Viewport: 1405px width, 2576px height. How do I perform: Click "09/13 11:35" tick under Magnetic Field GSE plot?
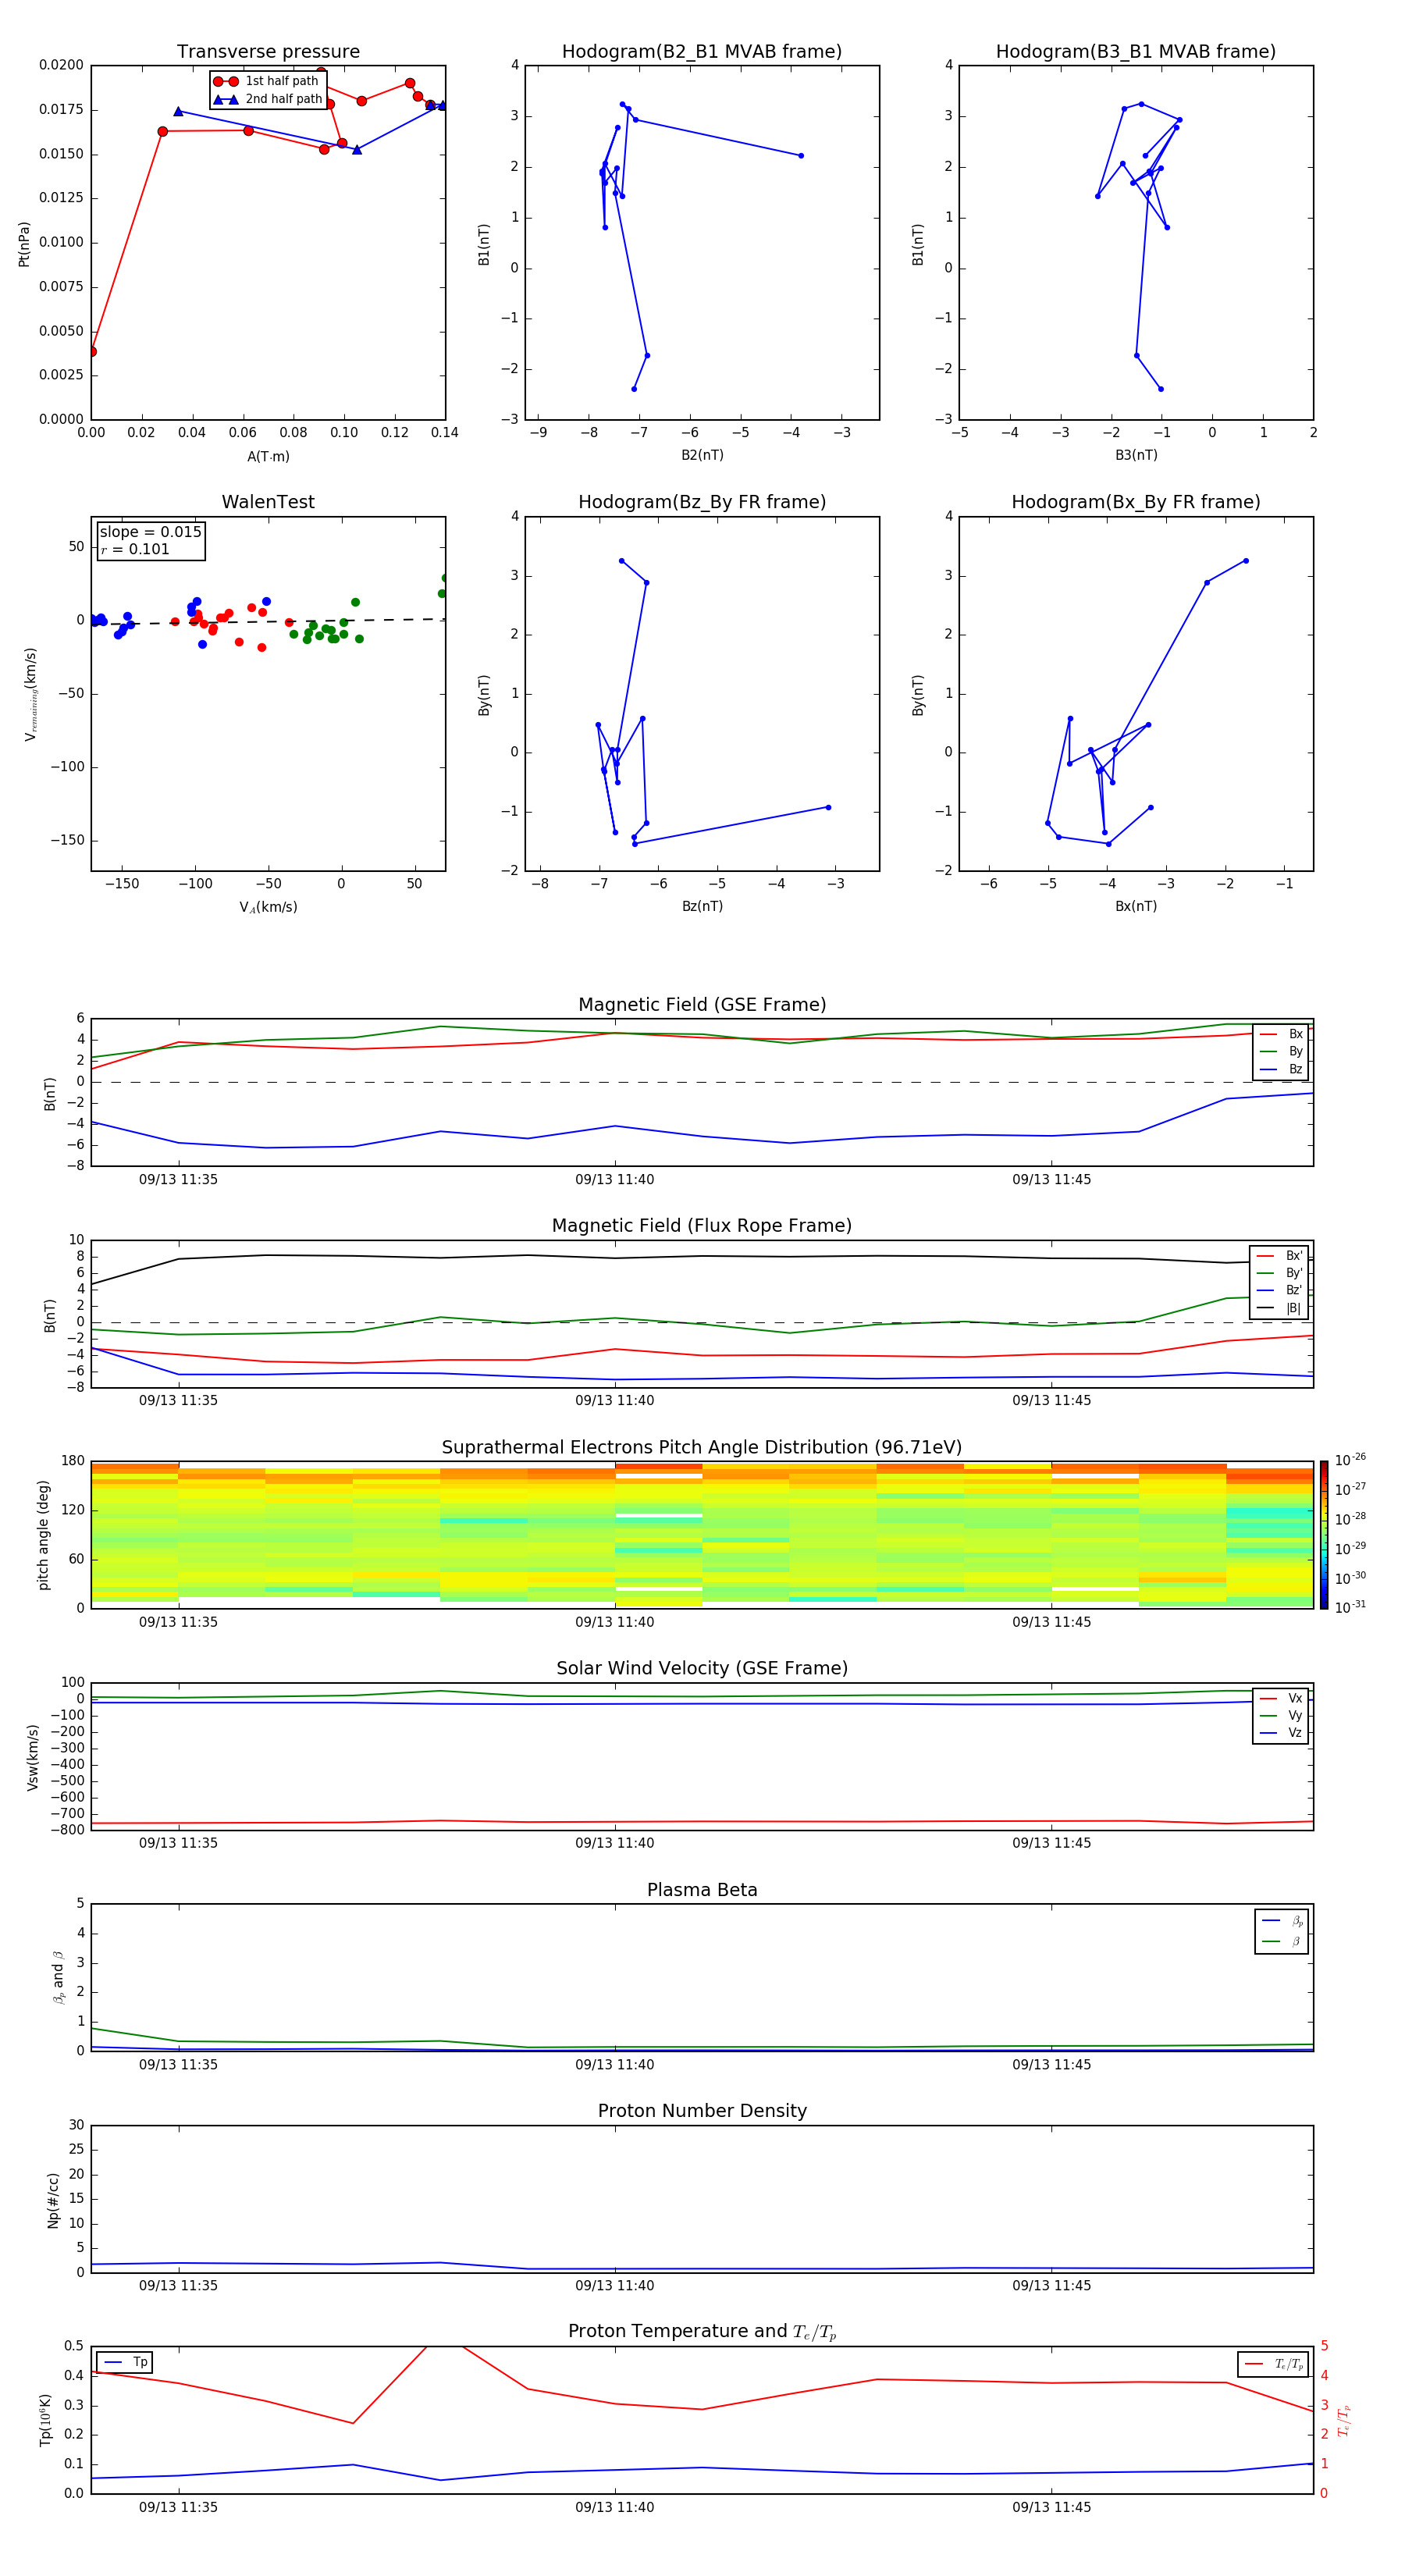click(x=178, y=1180)
